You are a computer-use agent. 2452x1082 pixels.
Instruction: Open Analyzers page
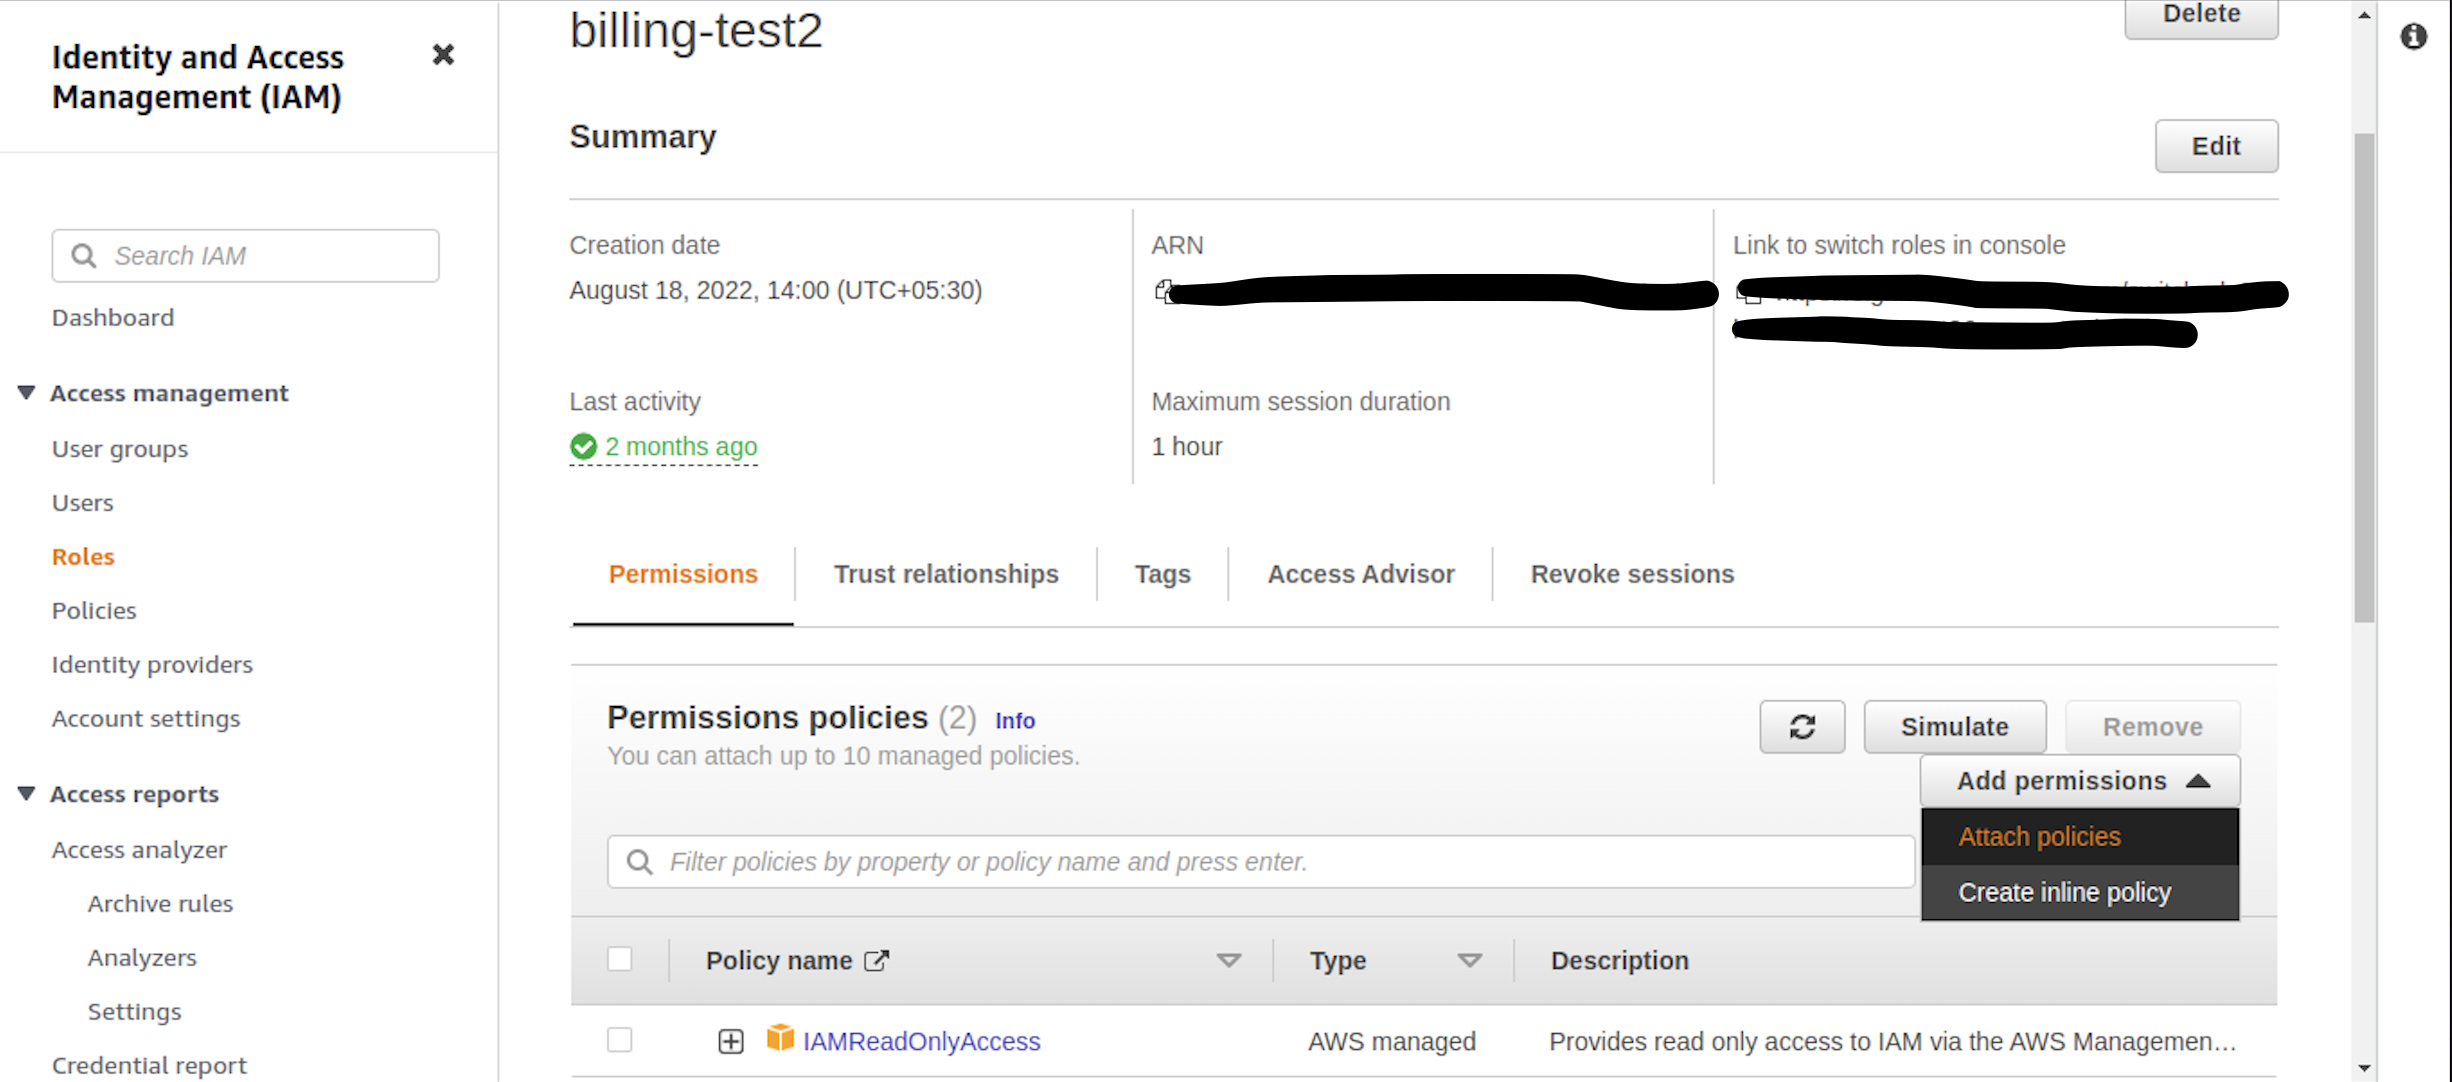click(142, 958)
